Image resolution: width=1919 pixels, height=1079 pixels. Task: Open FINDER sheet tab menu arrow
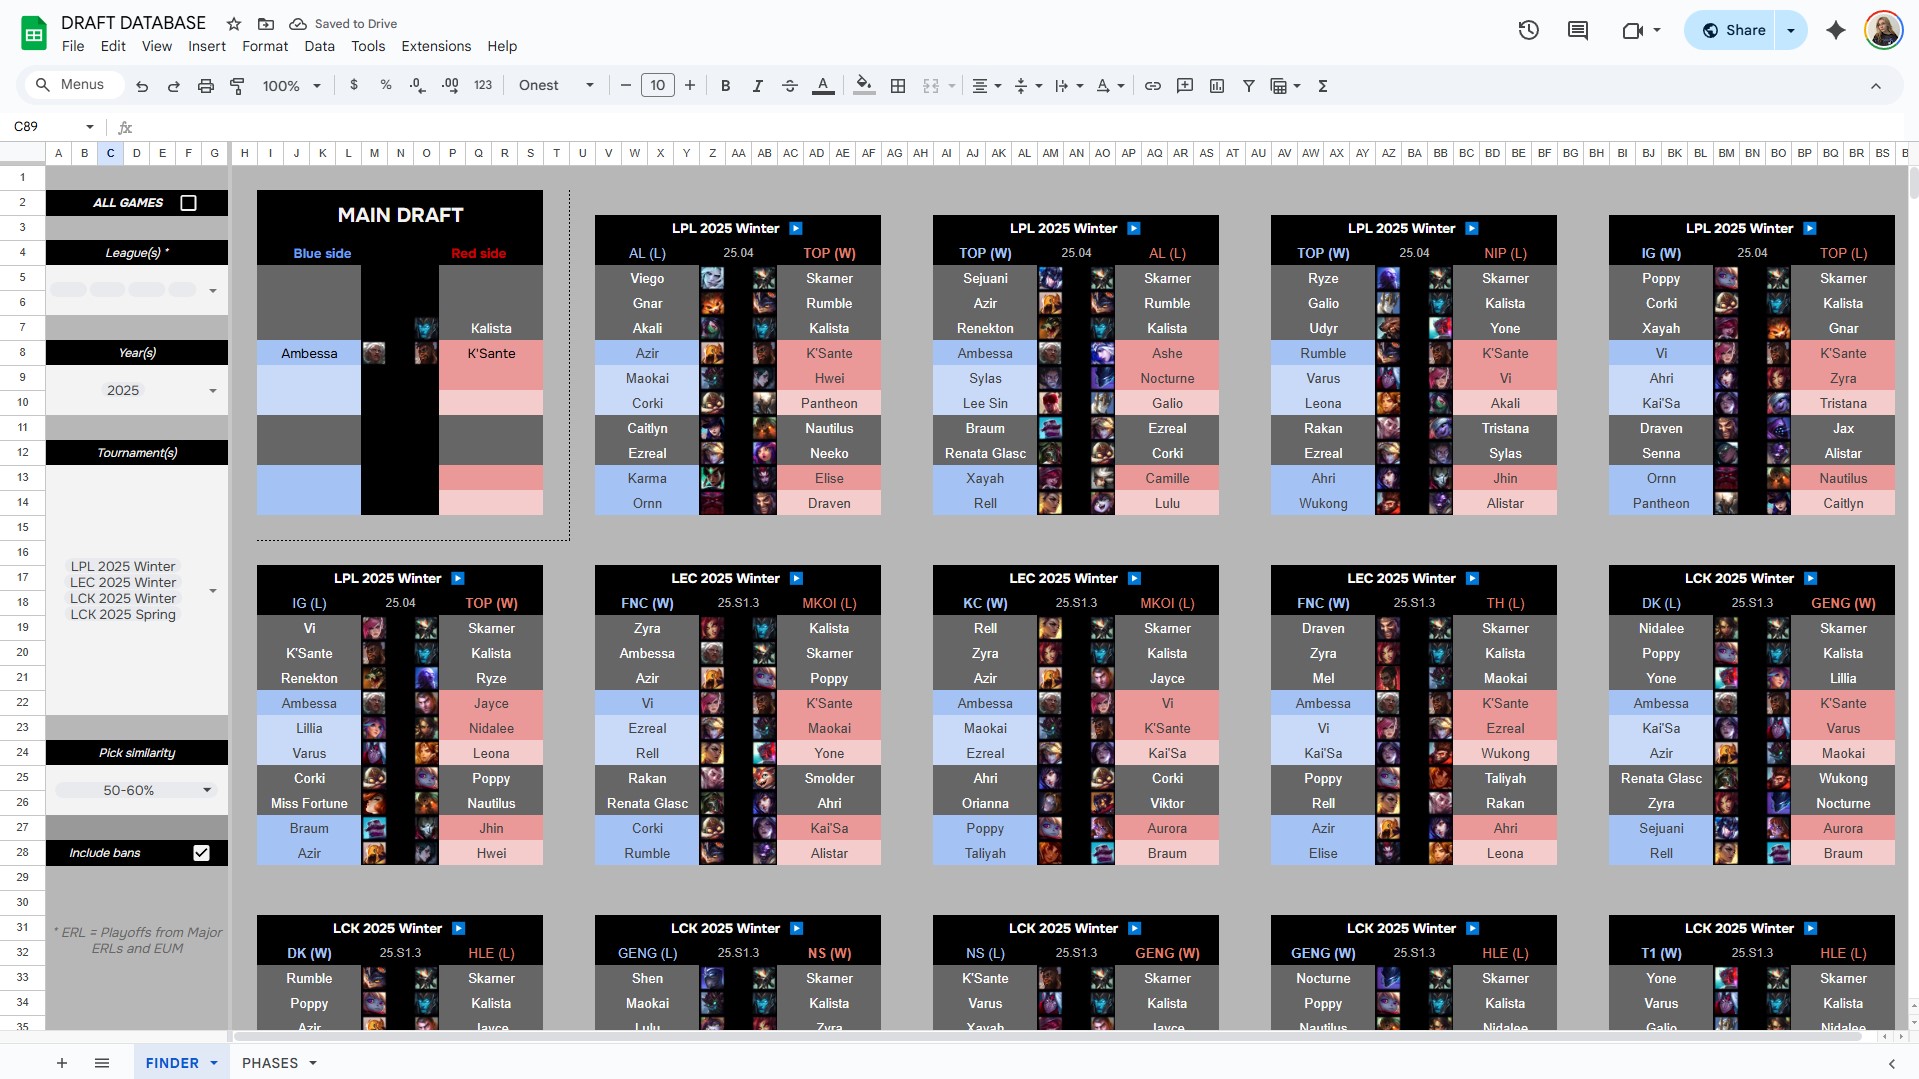click(214, 1063)
